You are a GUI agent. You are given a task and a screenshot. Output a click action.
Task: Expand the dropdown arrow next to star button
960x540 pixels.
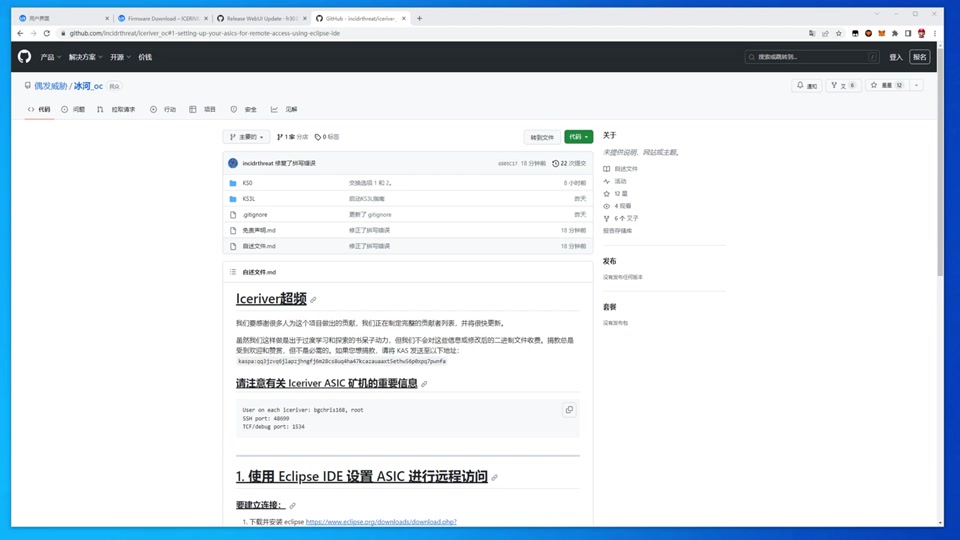tap(917, 86)
